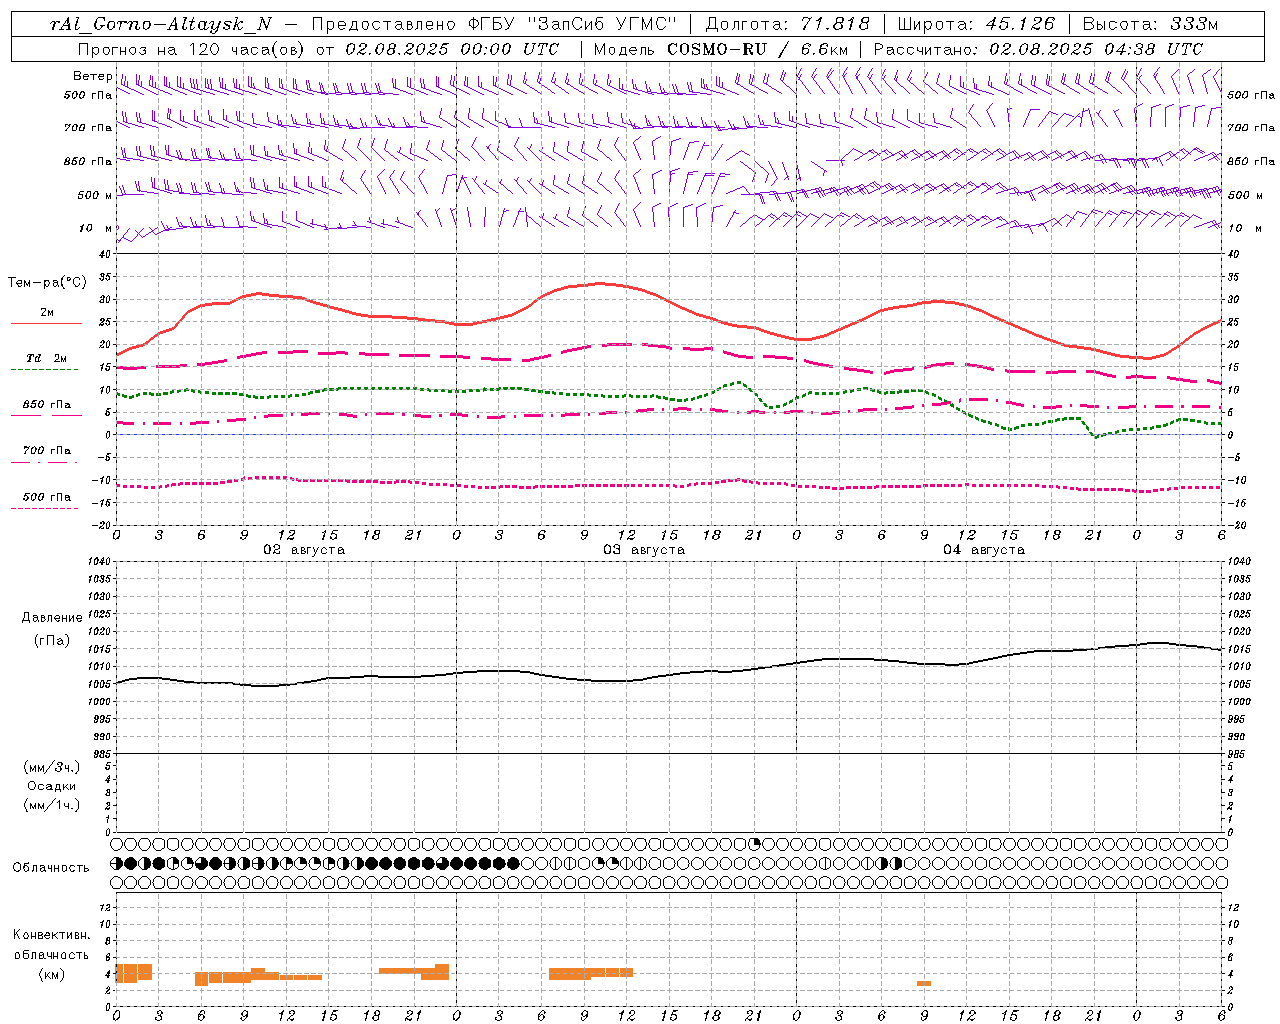Click the Осадки precipitation label
Viewport: 1280px width, 1024px height.
[52, 786]
